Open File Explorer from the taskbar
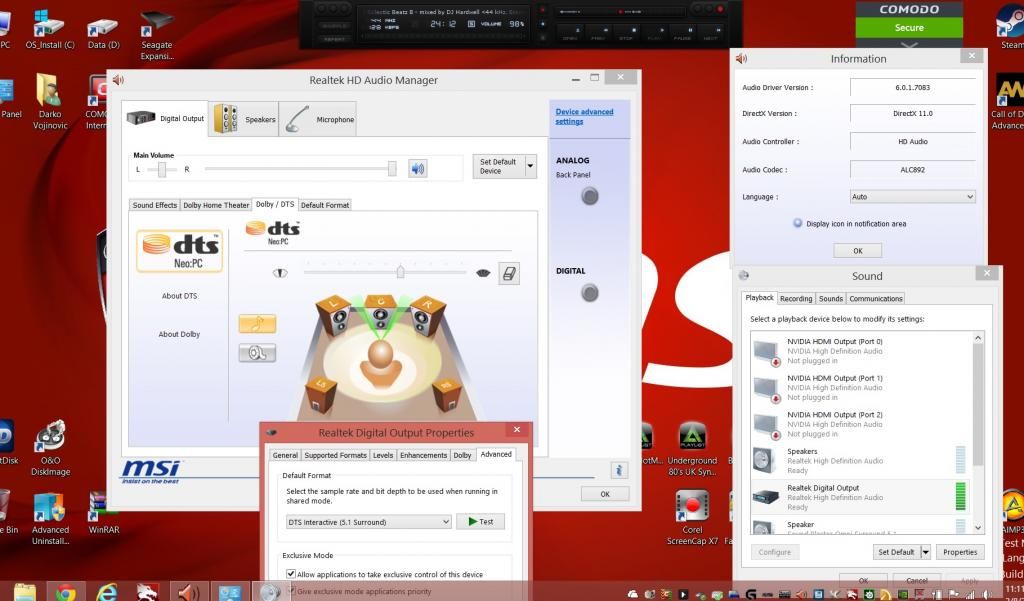The height and width of the screenshot is (601, 1024). [25, 592]
